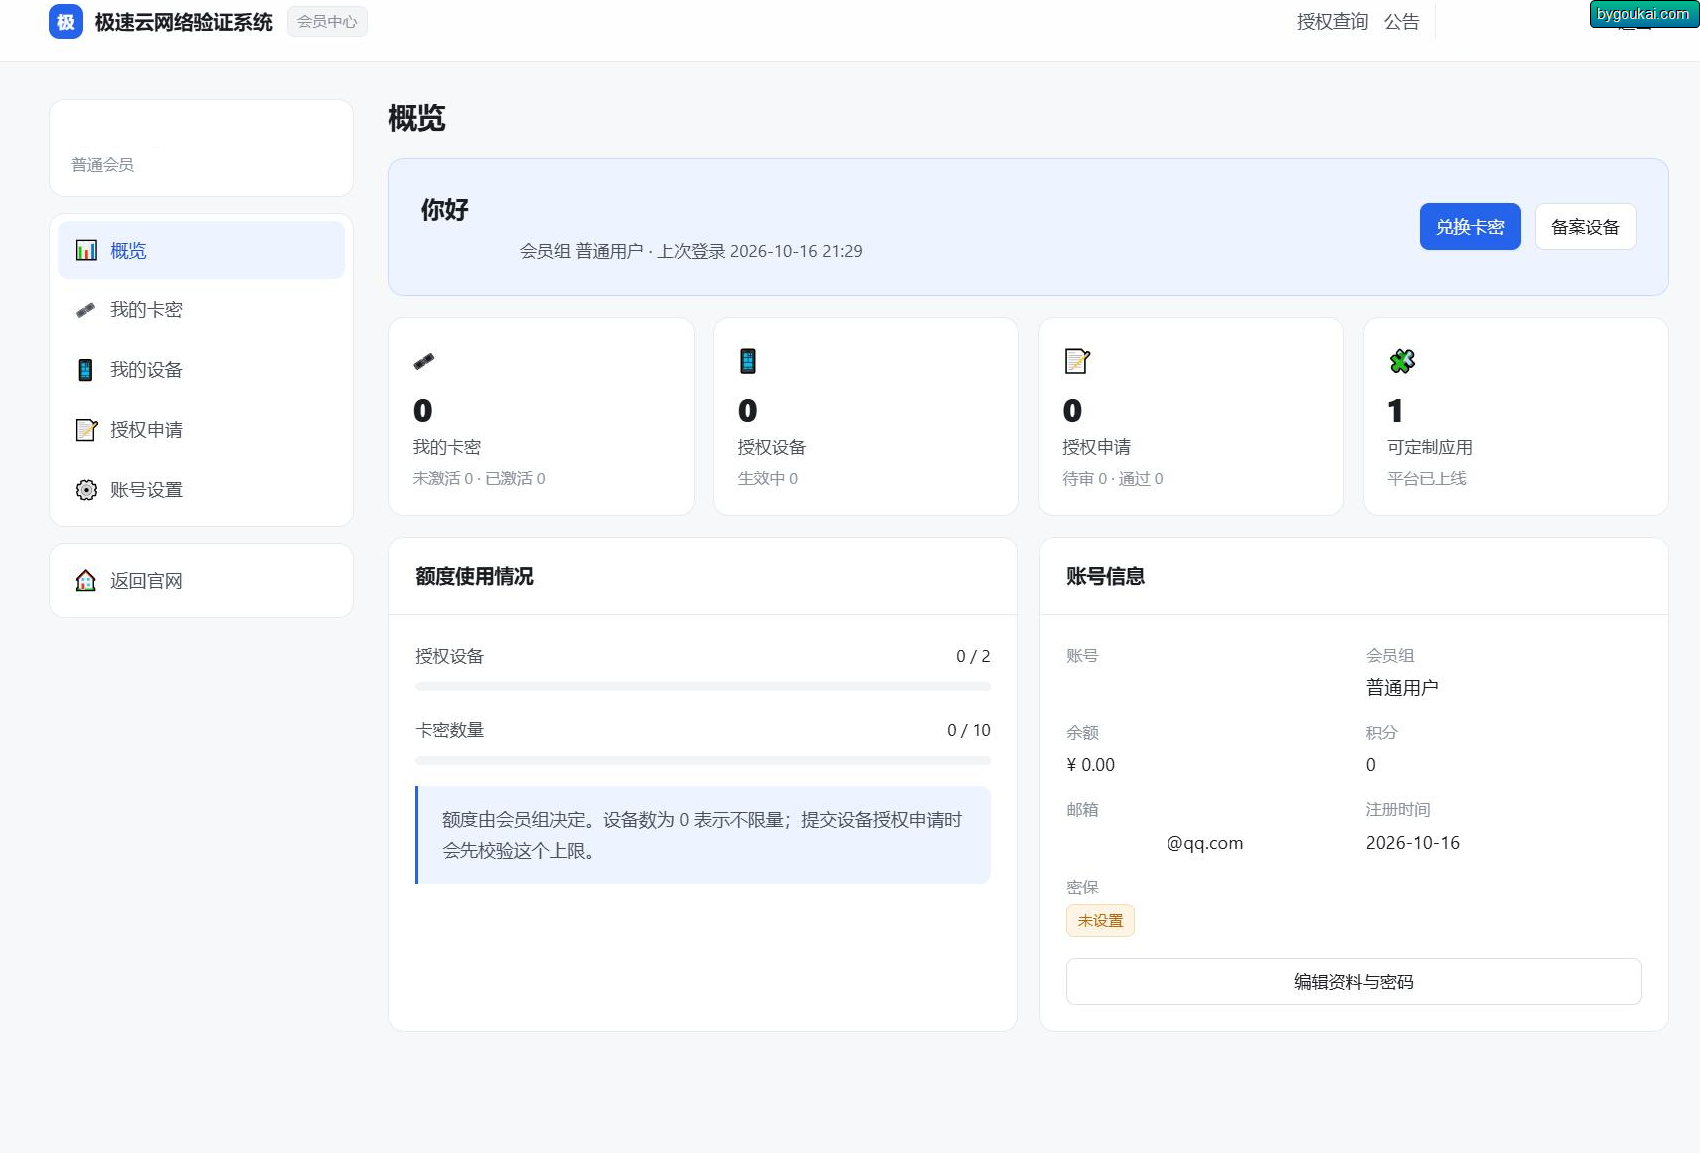This screenshot has width=1700, height=1153.
Task: Click the 未设置 security badge under 密保
Action: (1100, 921)
